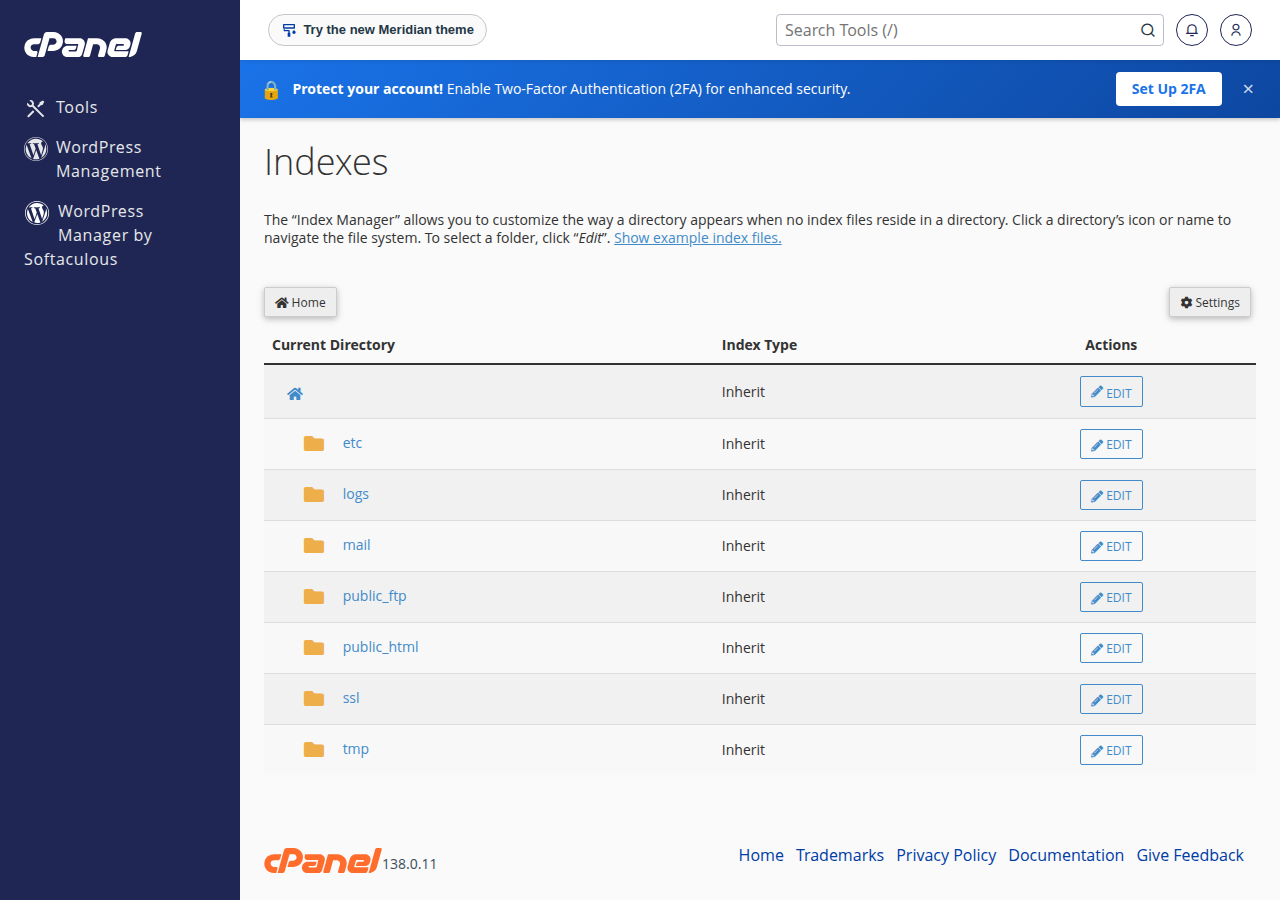This screenshot has height=900, width=1280.
Task: Click the cPanel logo in the footer
Action: tap(323, 860)
